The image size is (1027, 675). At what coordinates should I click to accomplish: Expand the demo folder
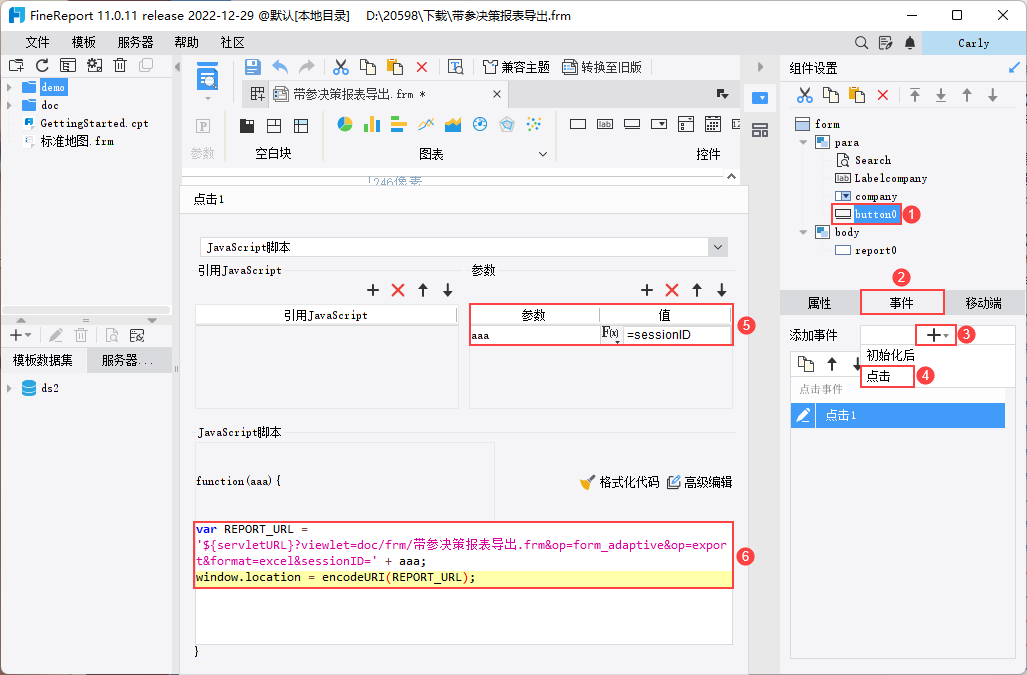(9, 87)
